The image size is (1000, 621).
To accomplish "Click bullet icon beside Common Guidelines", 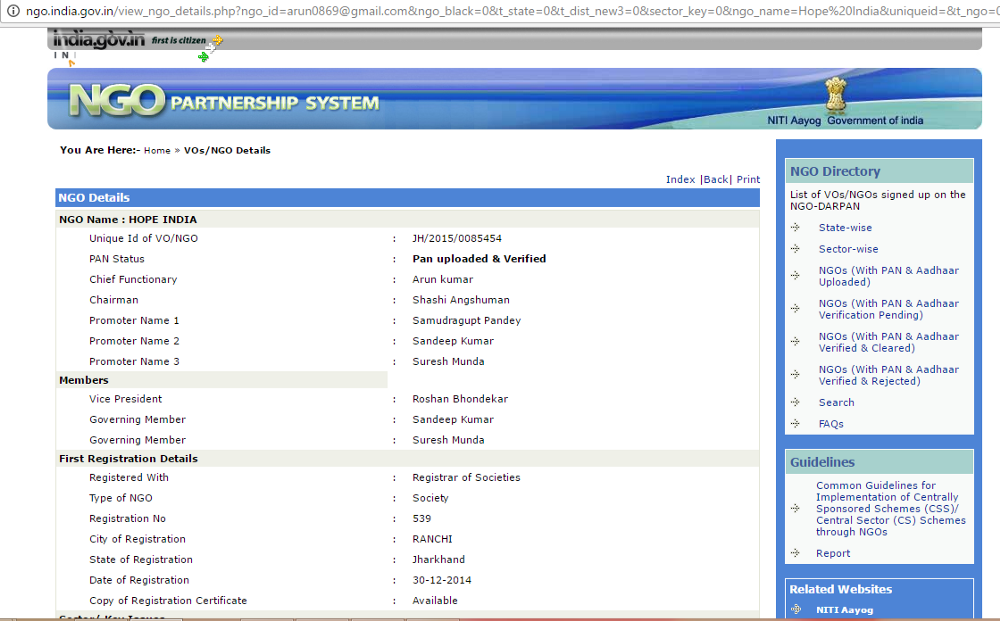I will point(795,509).
